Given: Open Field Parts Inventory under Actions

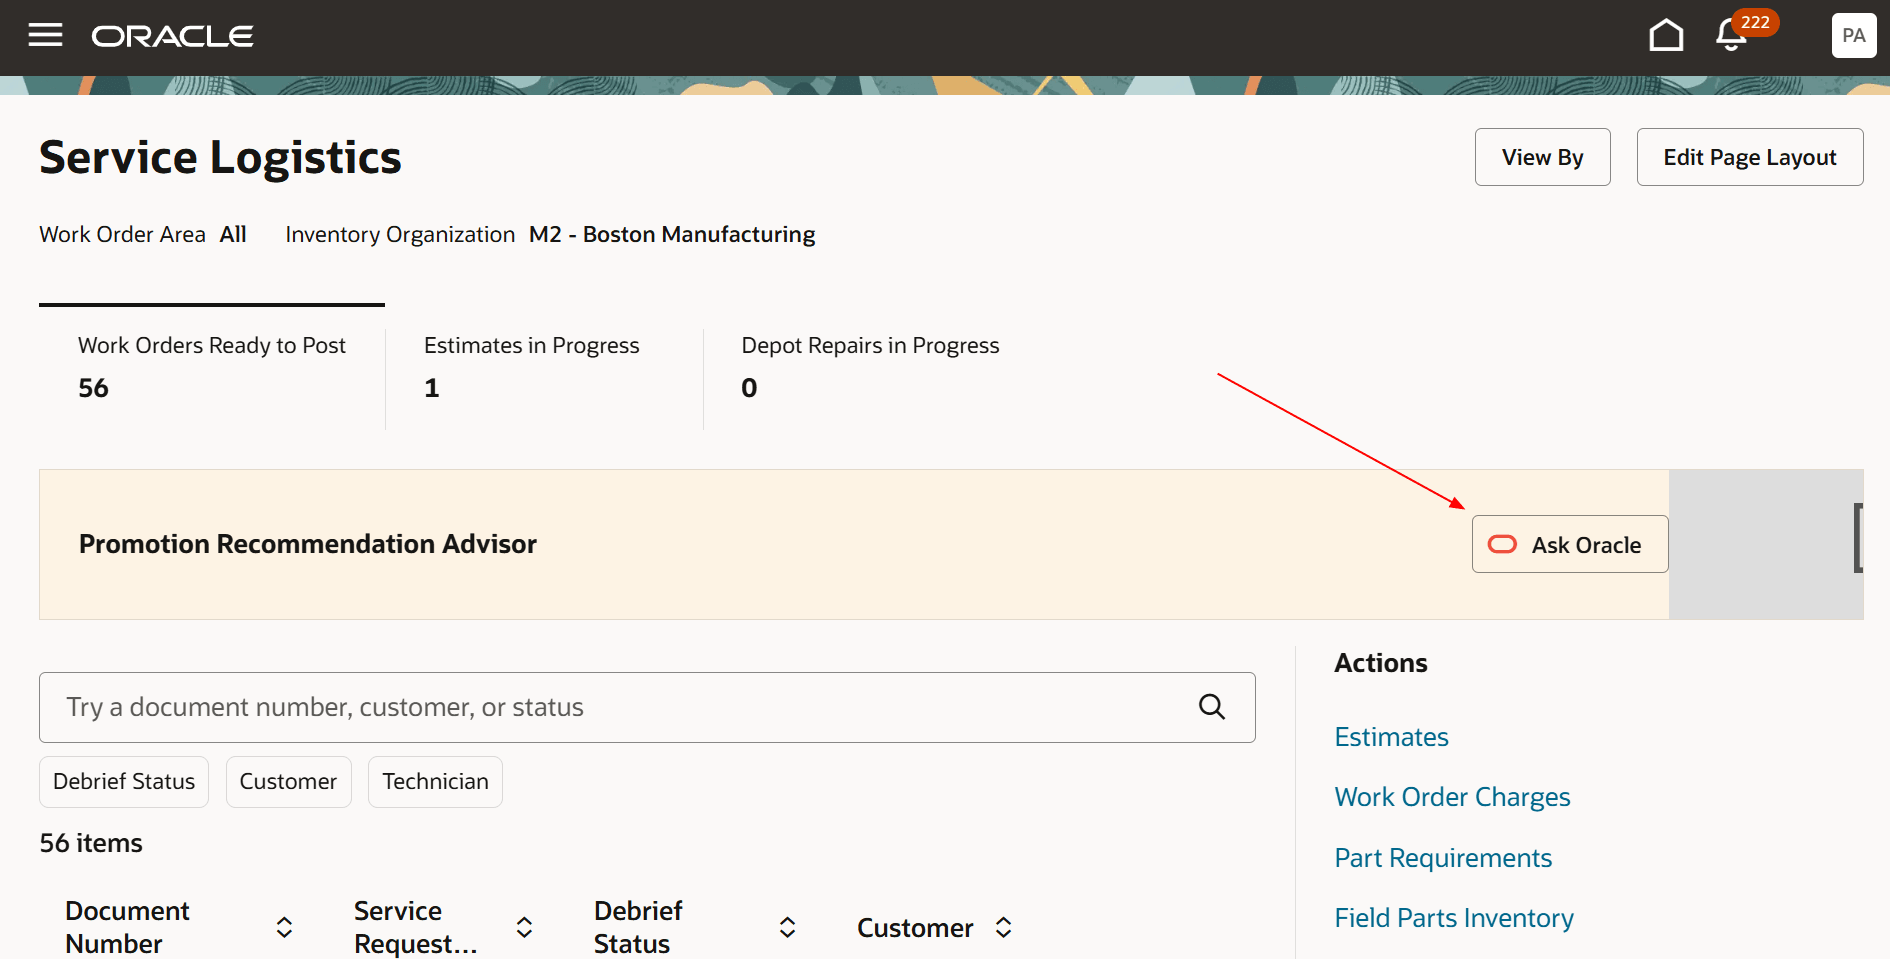Looking at the screenshot, I should tap(1453, 917).
